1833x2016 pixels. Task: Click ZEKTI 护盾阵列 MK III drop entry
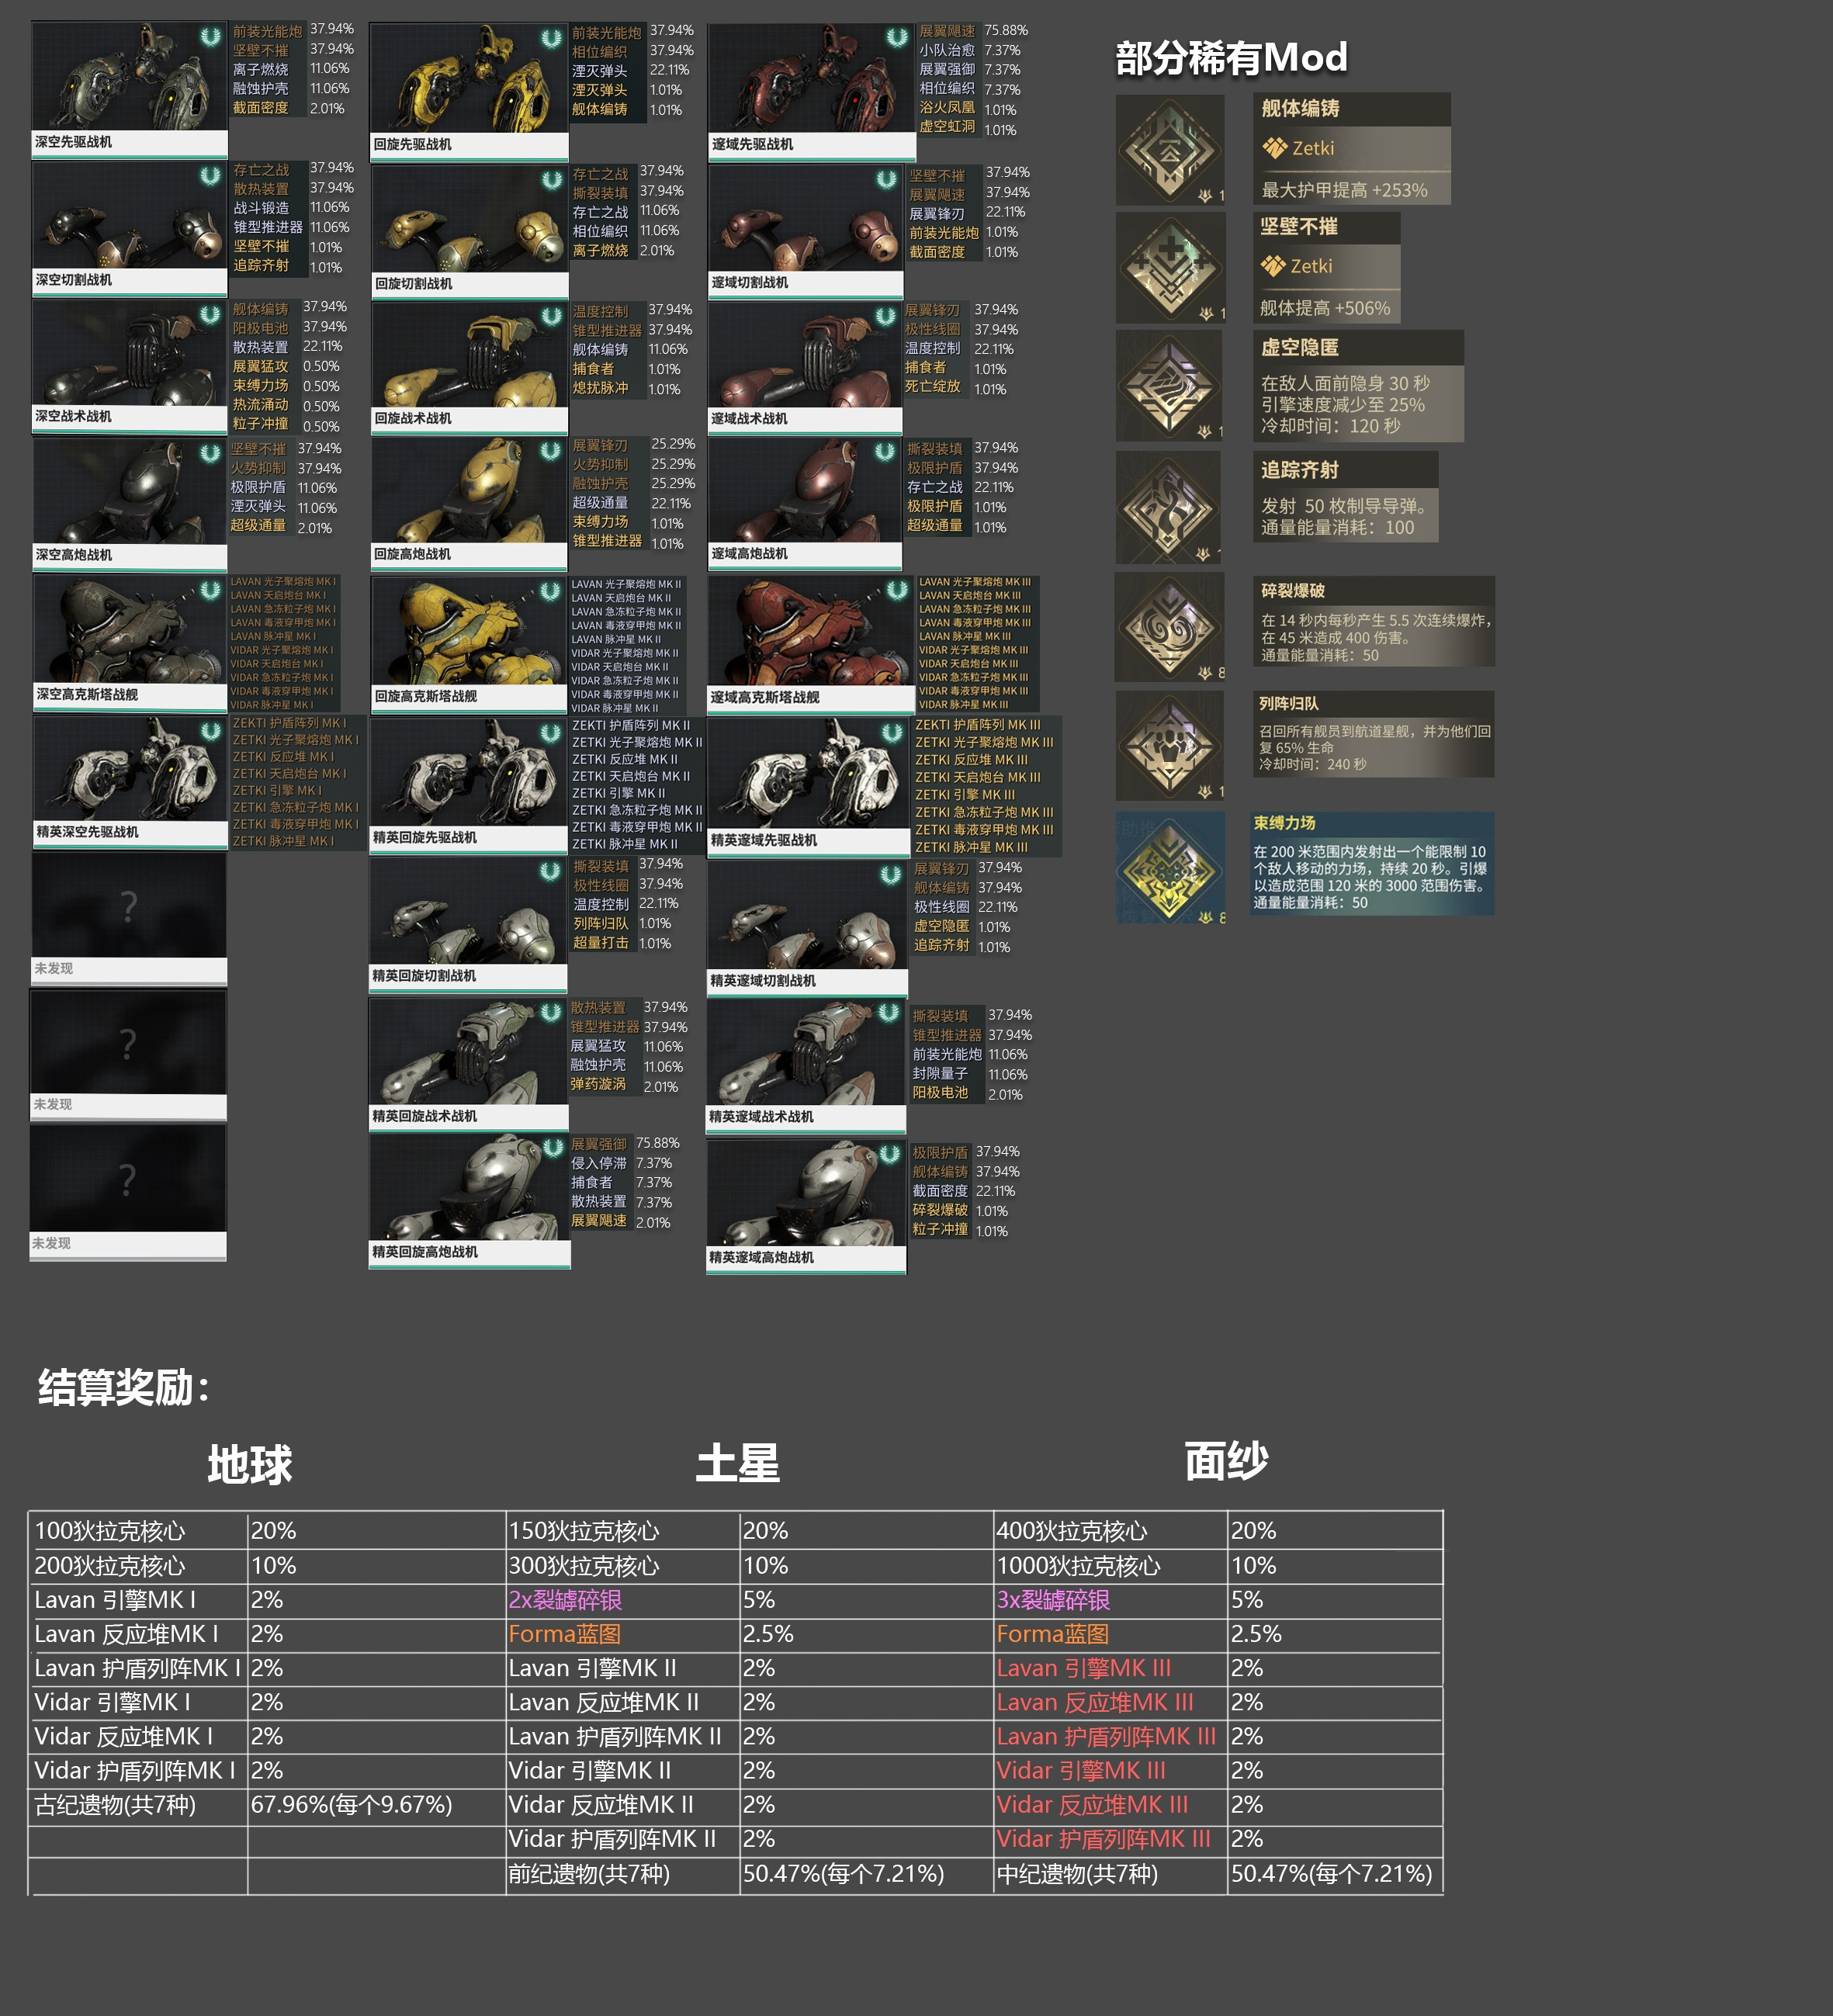click(x=978, y=725)
